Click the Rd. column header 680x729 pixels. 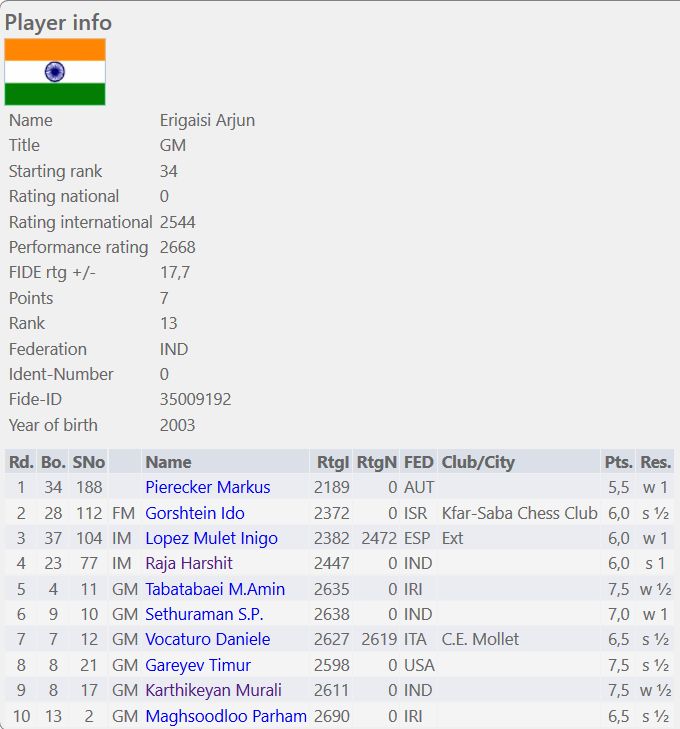coord(21,462)
